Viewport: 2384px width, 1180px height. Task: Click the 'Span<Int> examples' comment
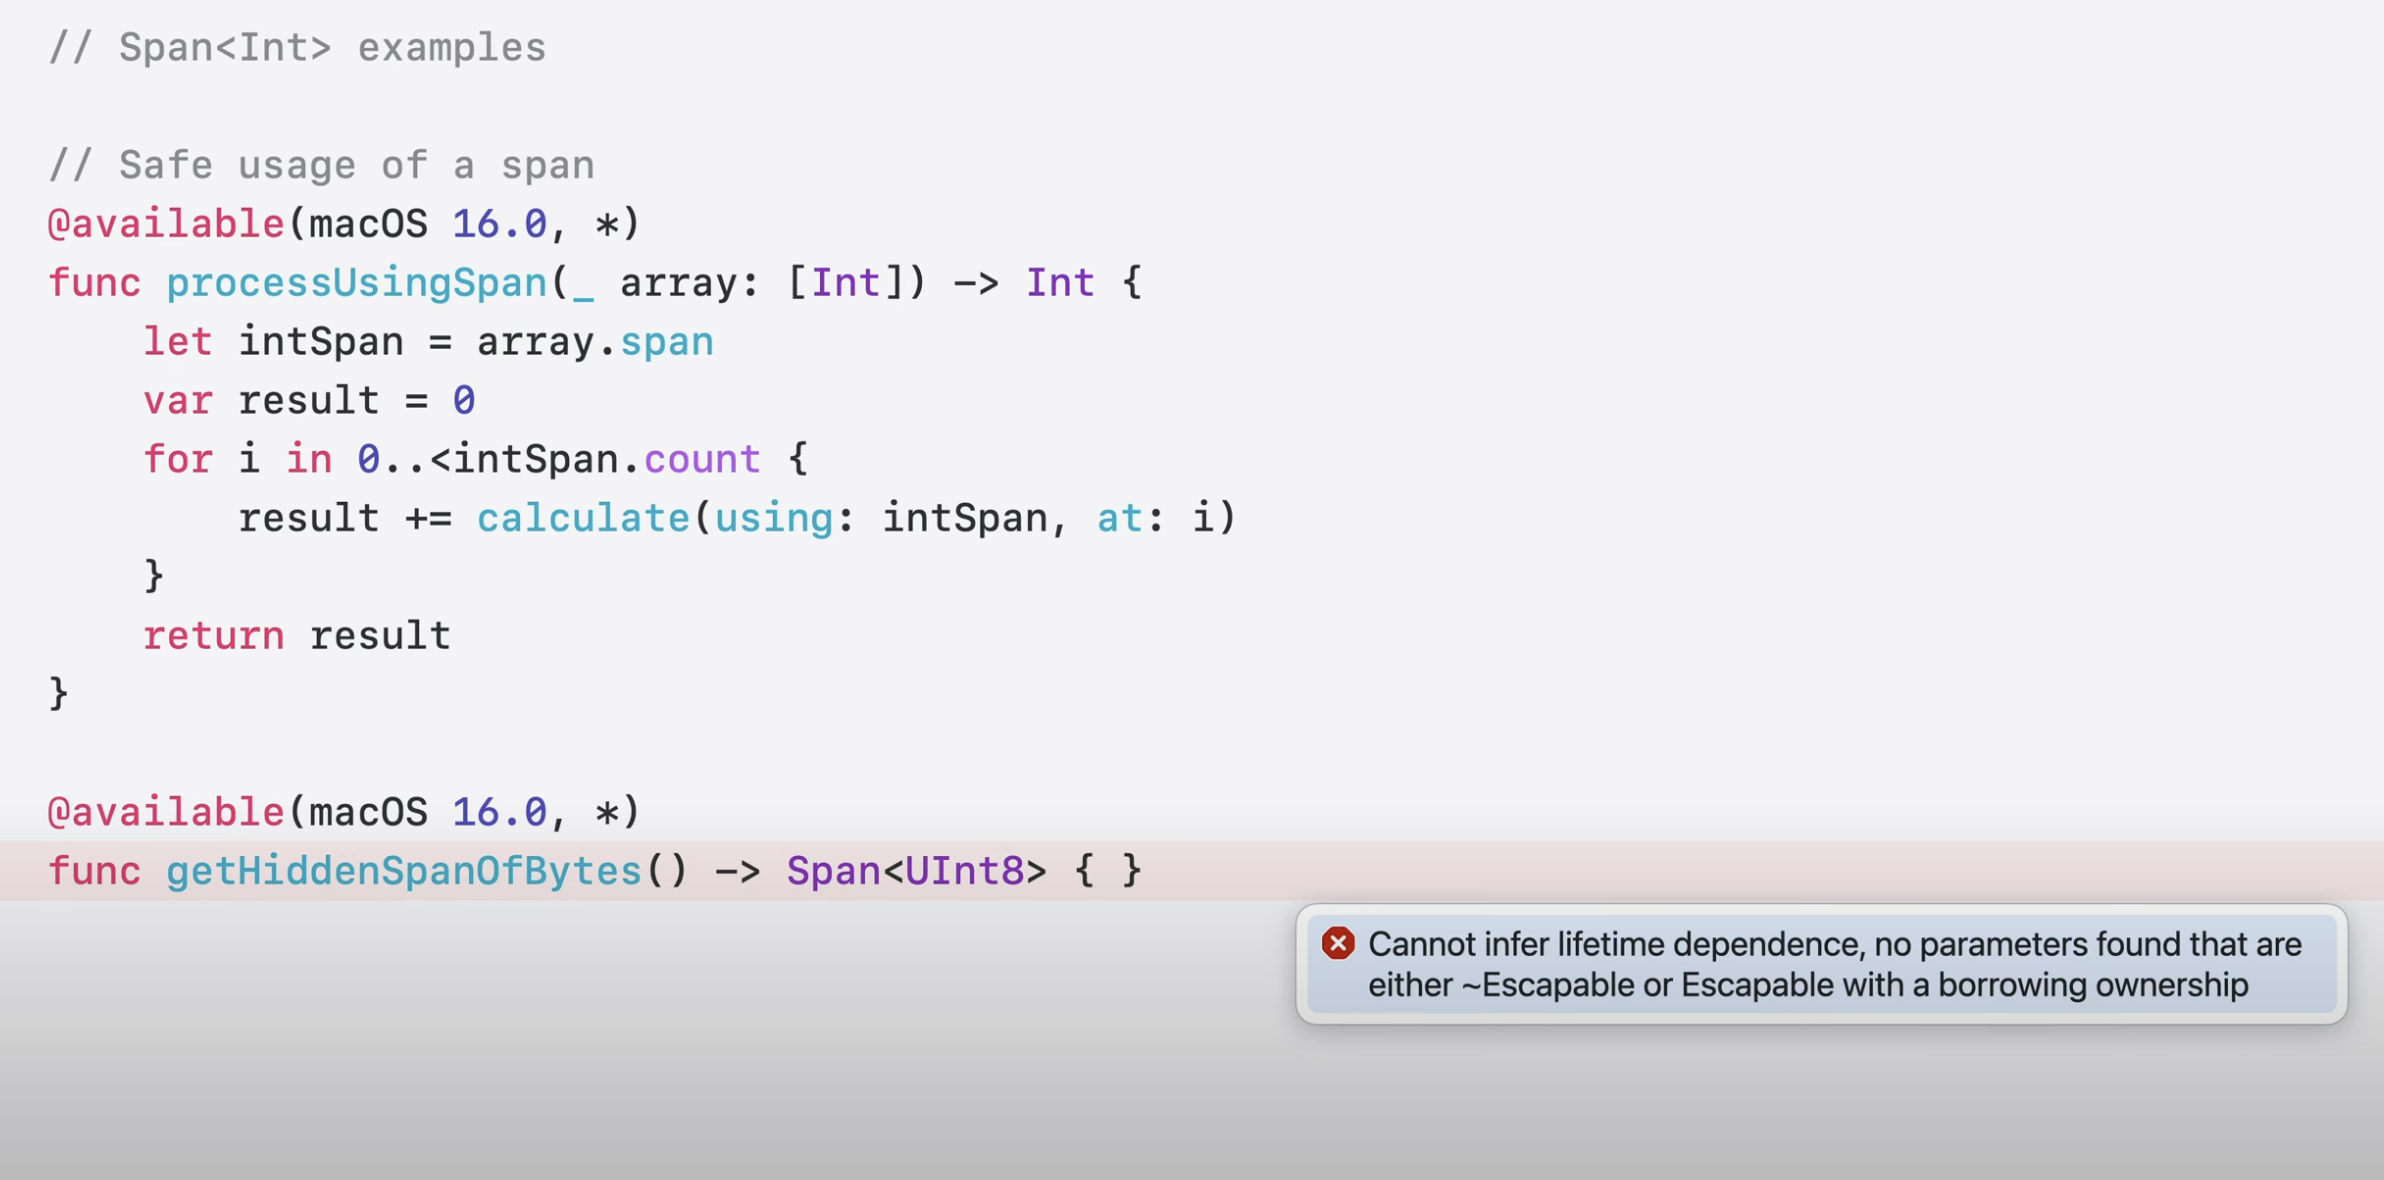(x=297, y=48)
